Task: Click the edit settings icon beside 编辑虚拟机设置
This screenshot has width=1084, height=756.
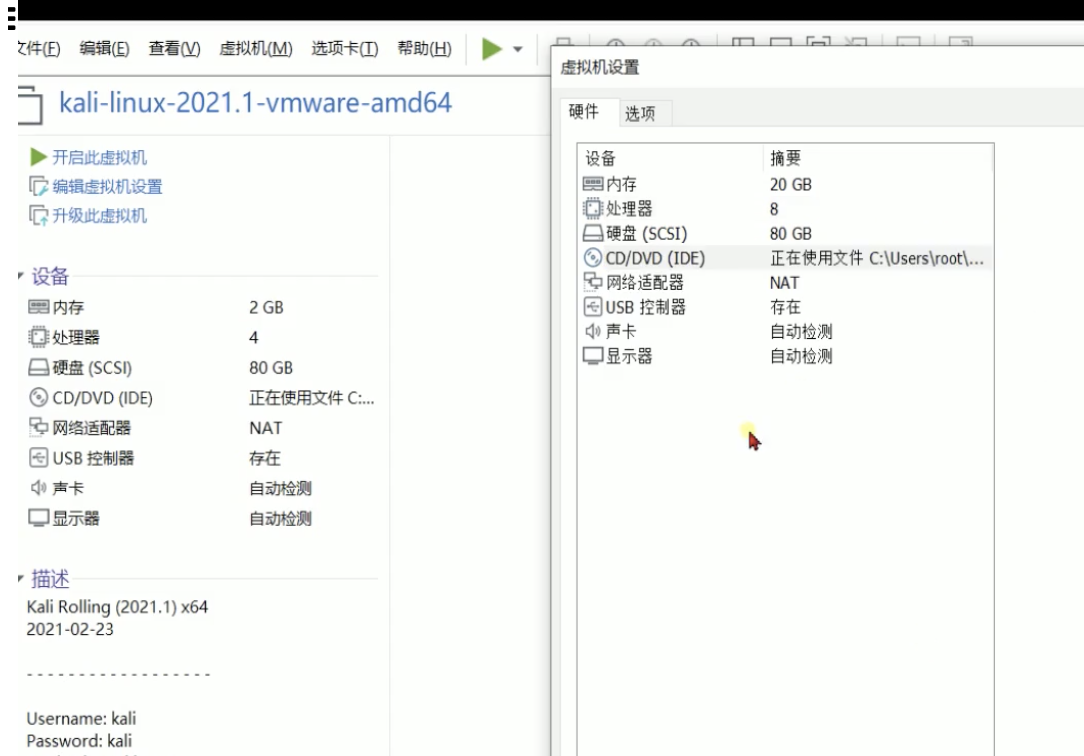Action: coord(38,187)
